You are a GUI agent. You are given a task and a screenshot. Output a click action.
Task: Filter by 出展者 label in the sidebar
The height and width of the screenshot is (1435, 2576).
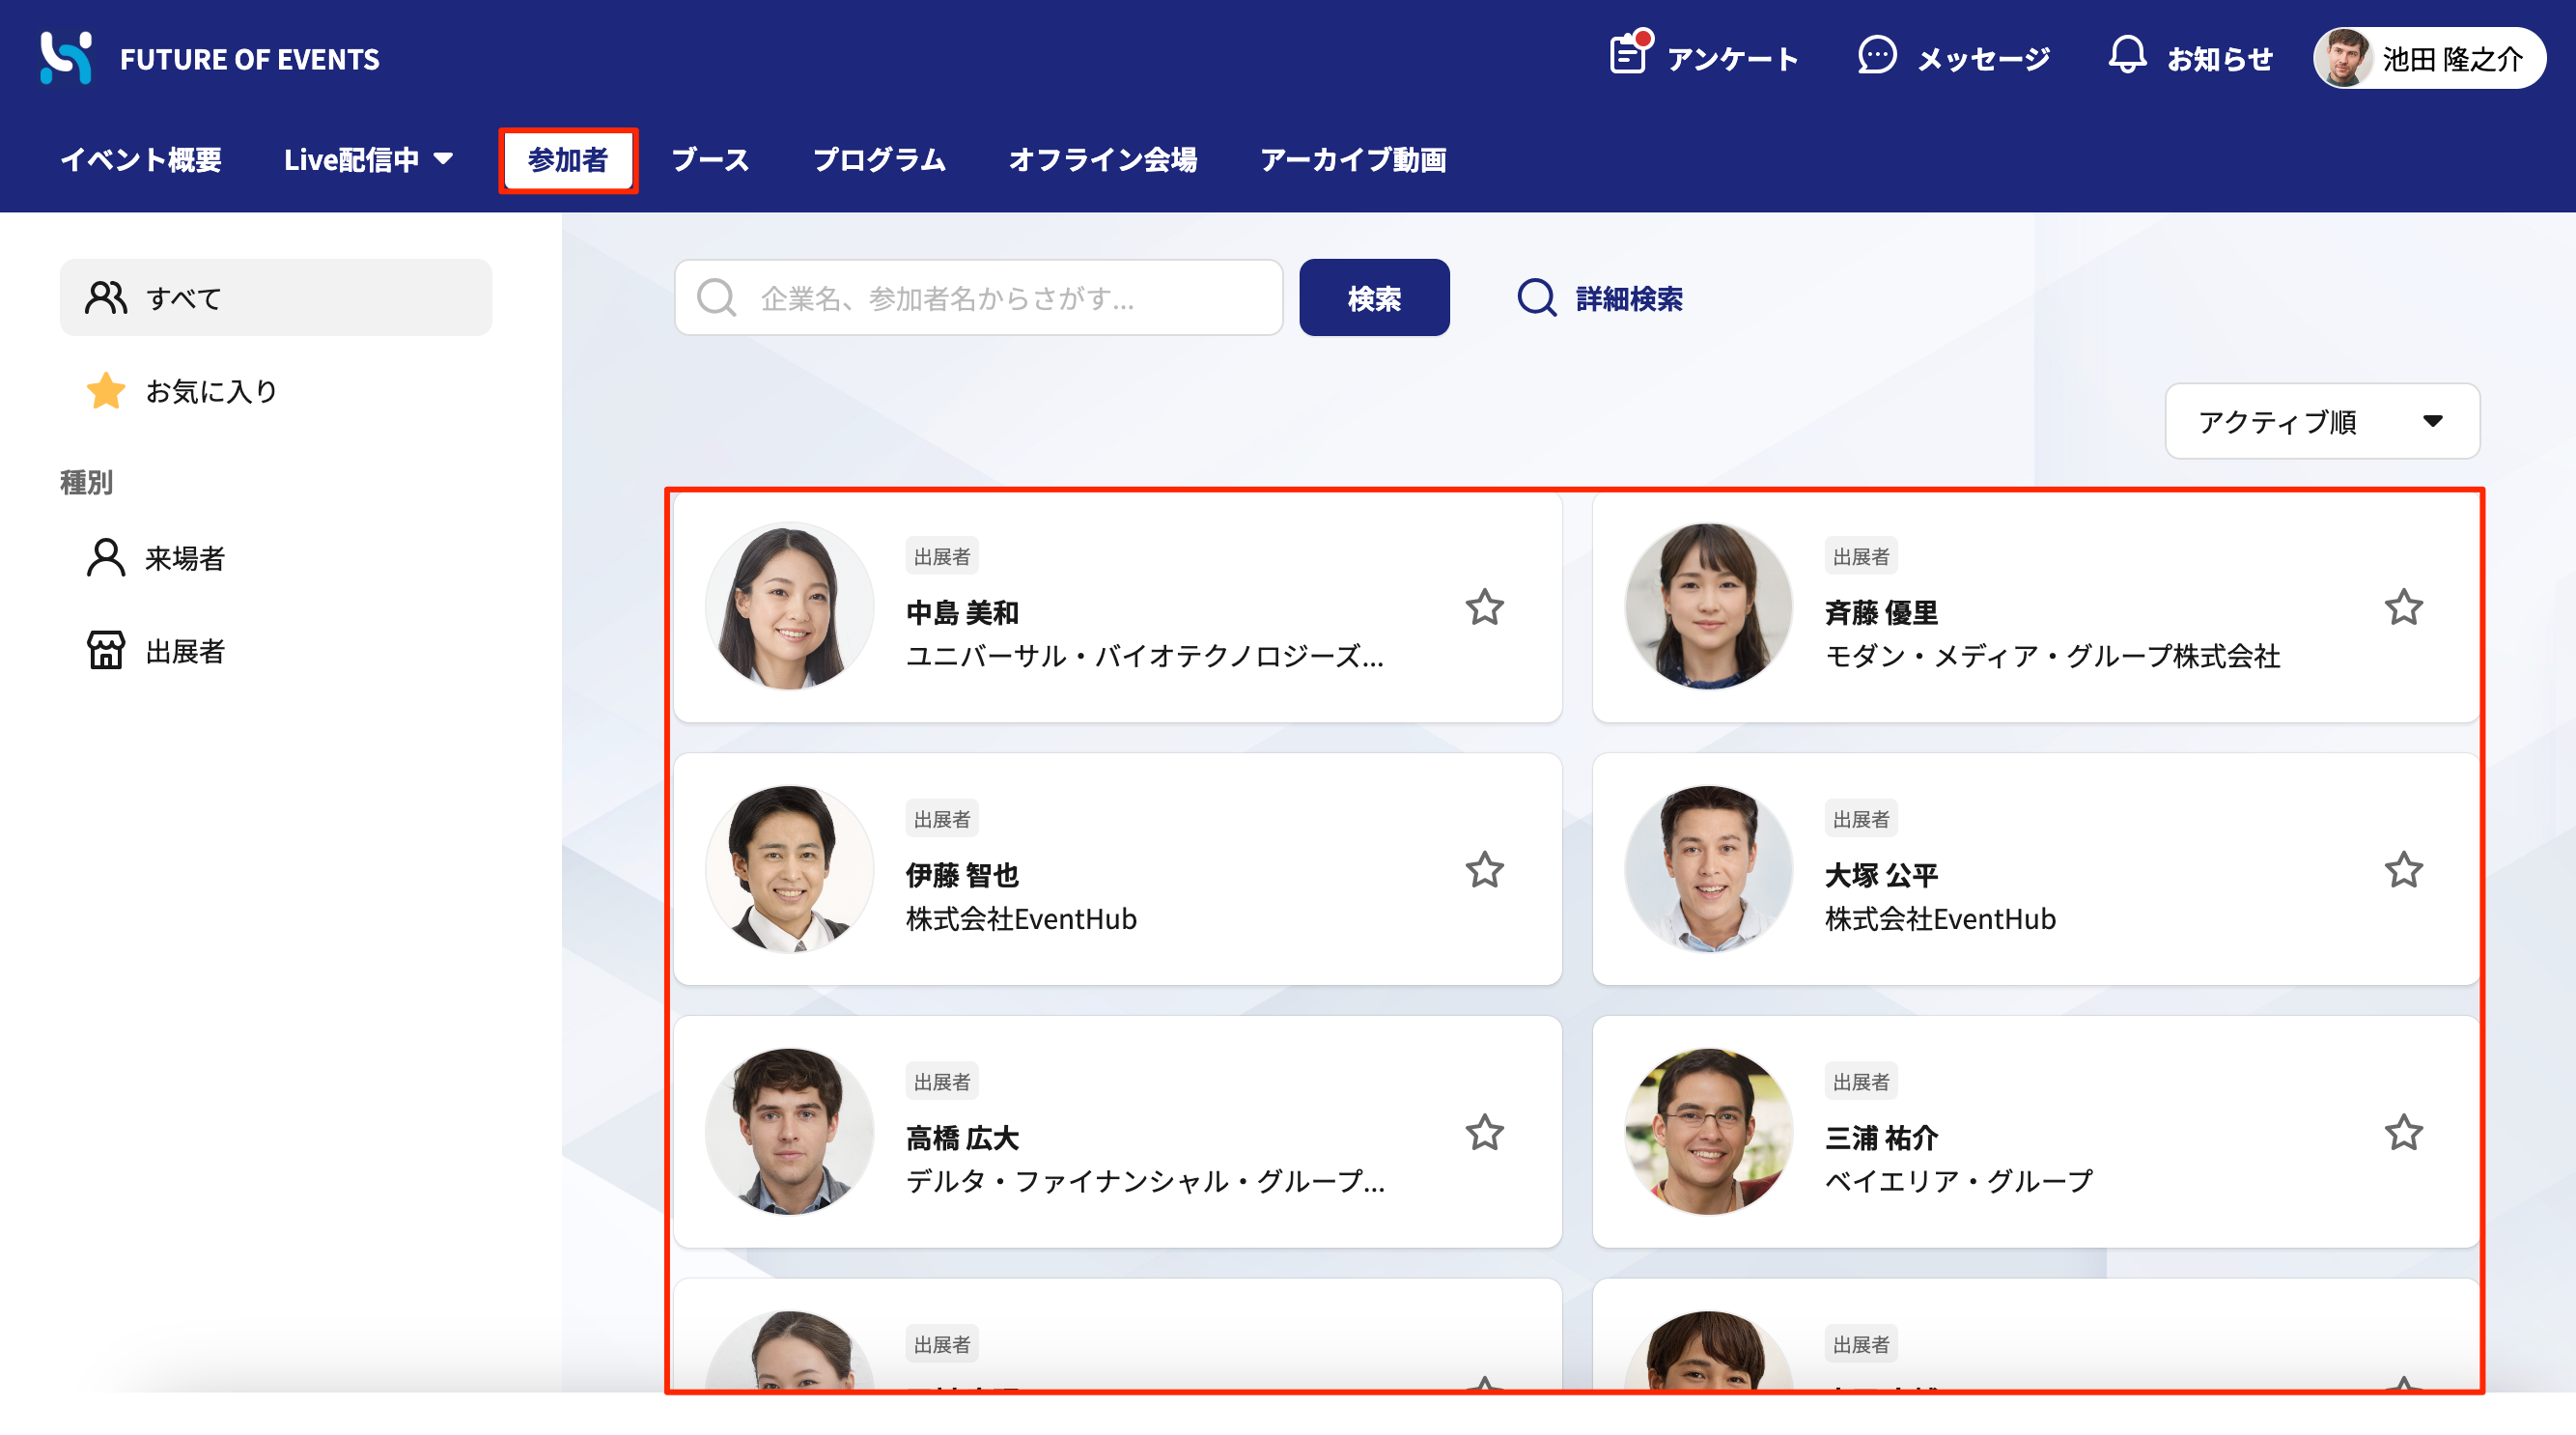pyautogui.click(x=185, y=652)
